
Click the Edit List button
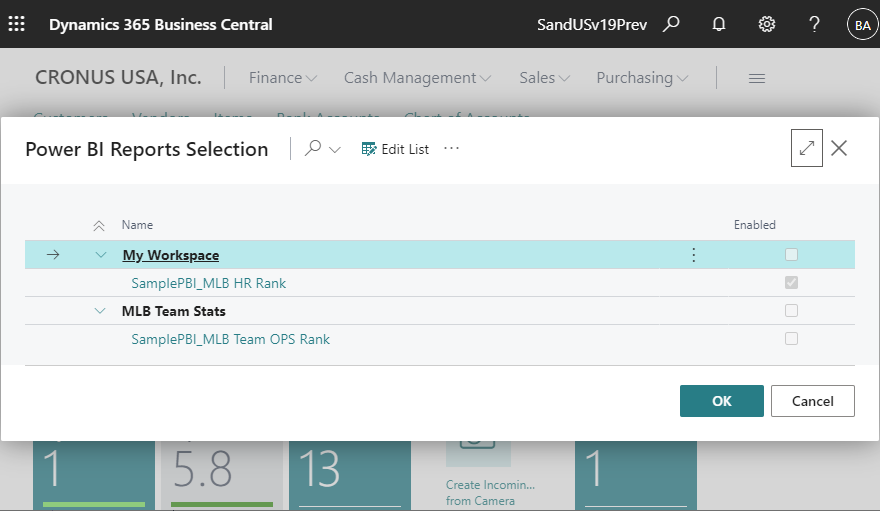click(x=395, y=149)
